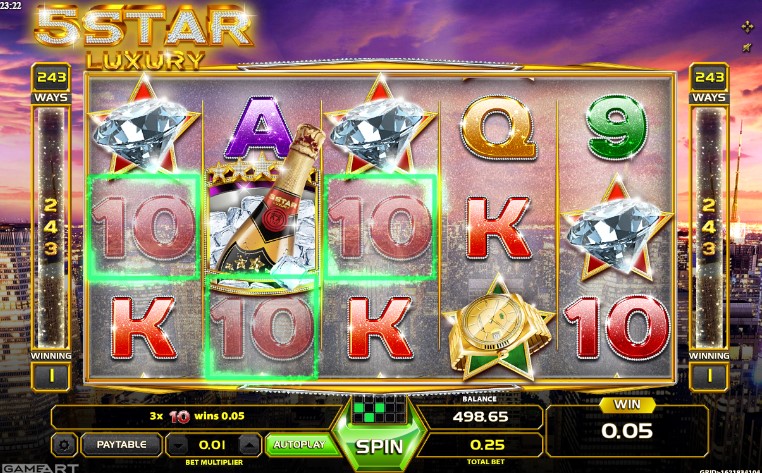The image size is (762, 473).
Task: Click the diamond star on fifth reel
Action: click(x=617, y=228)
